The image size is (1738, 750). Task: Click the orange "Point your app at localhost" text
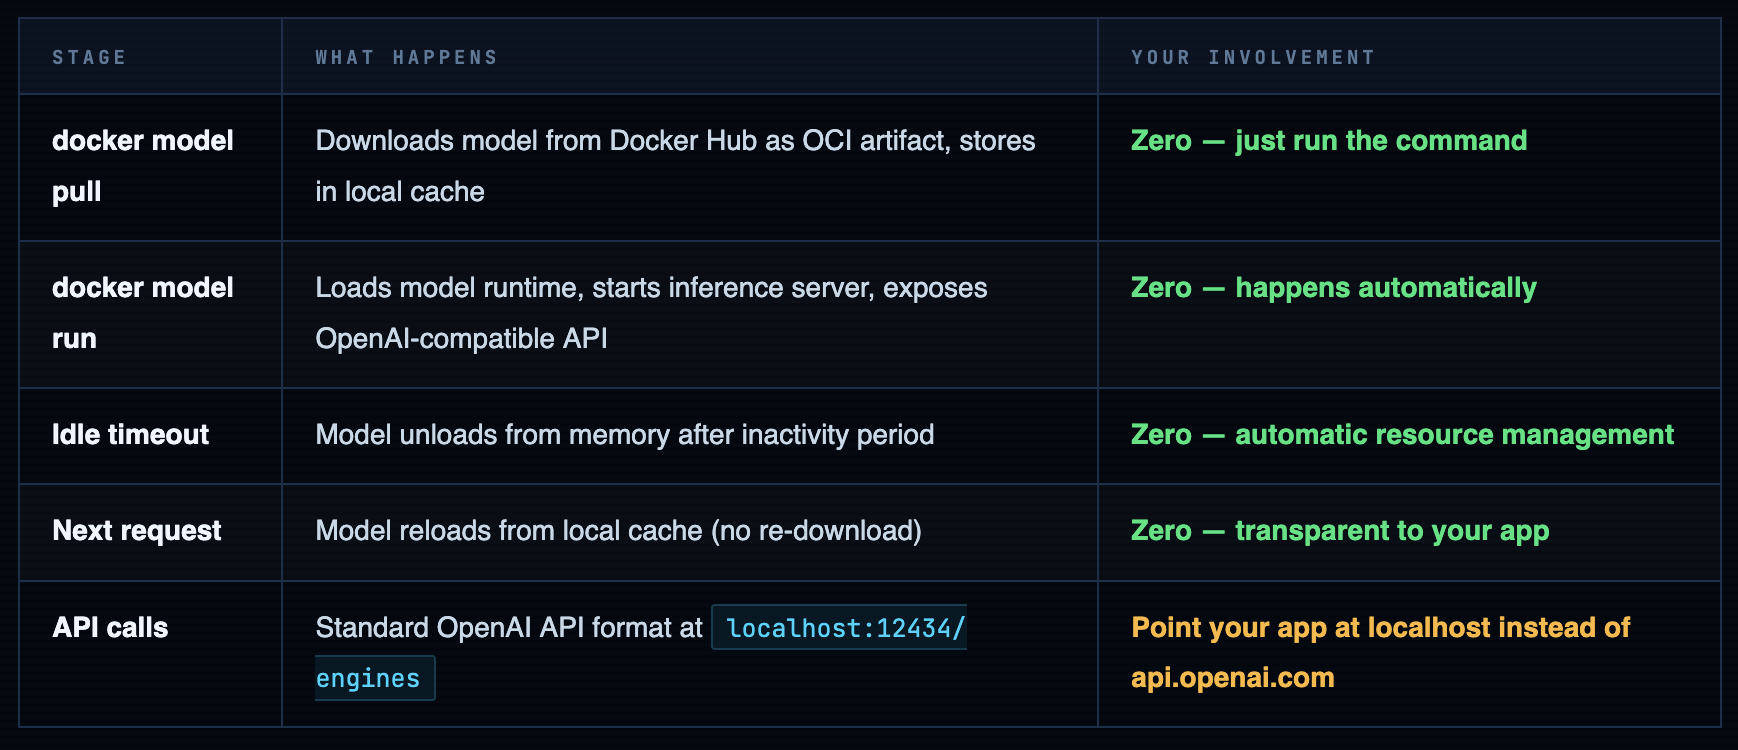click(x=1380, y=628)
